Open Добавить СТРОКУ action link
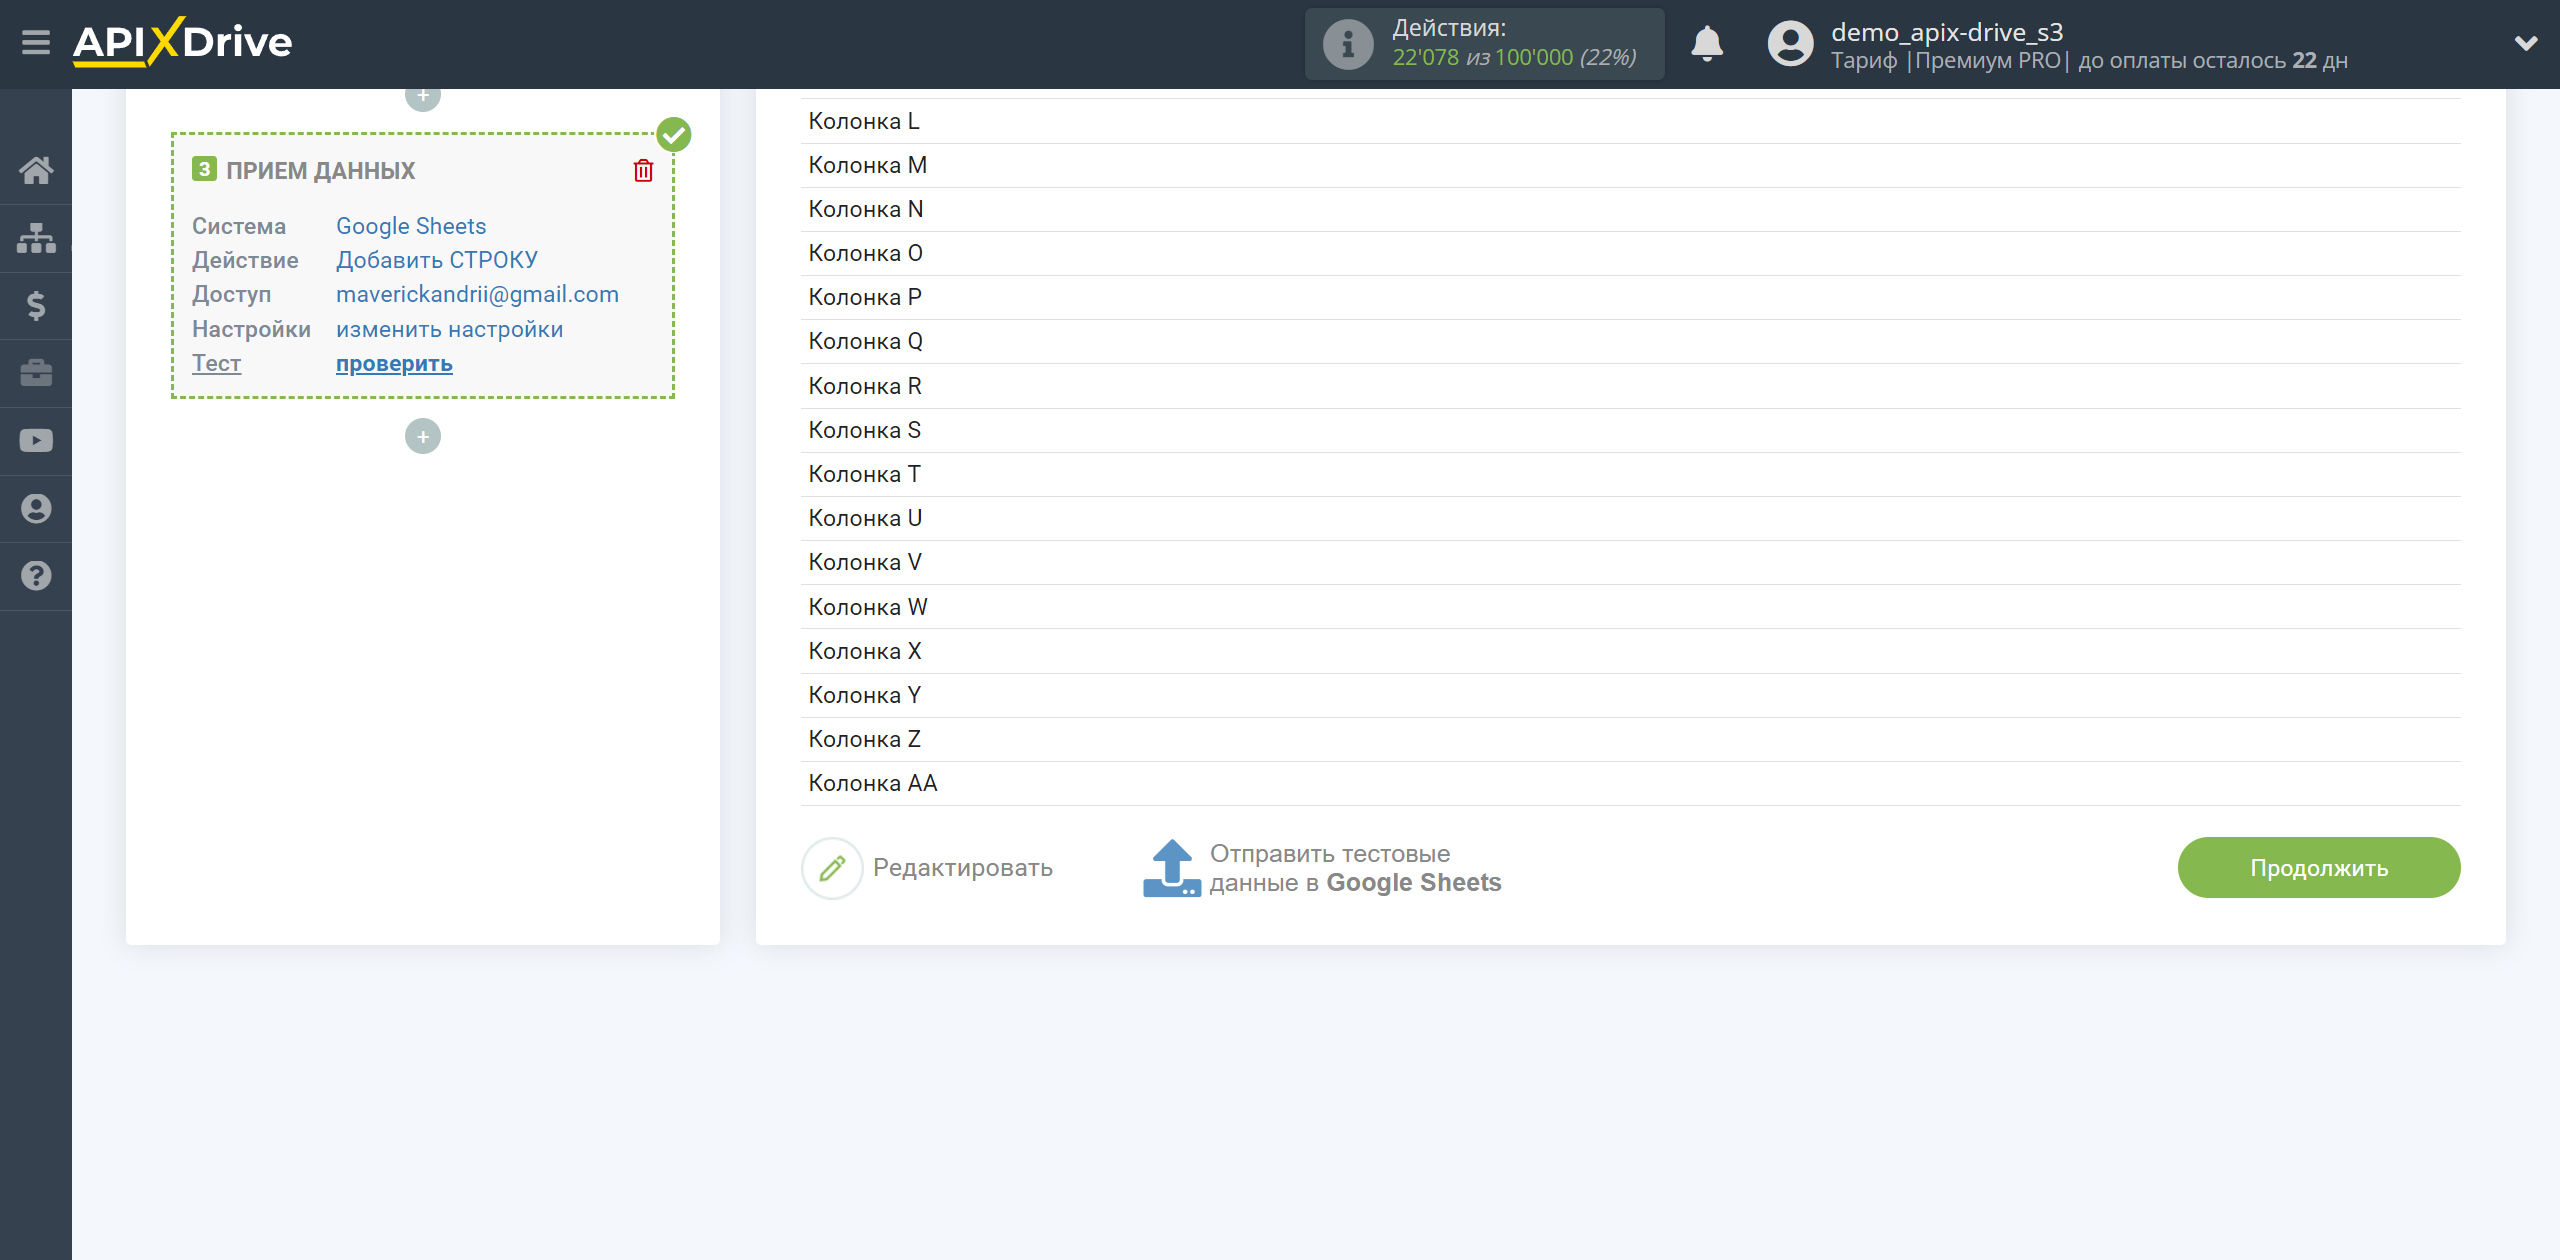 pyautogui.click(x=437, y=260)
